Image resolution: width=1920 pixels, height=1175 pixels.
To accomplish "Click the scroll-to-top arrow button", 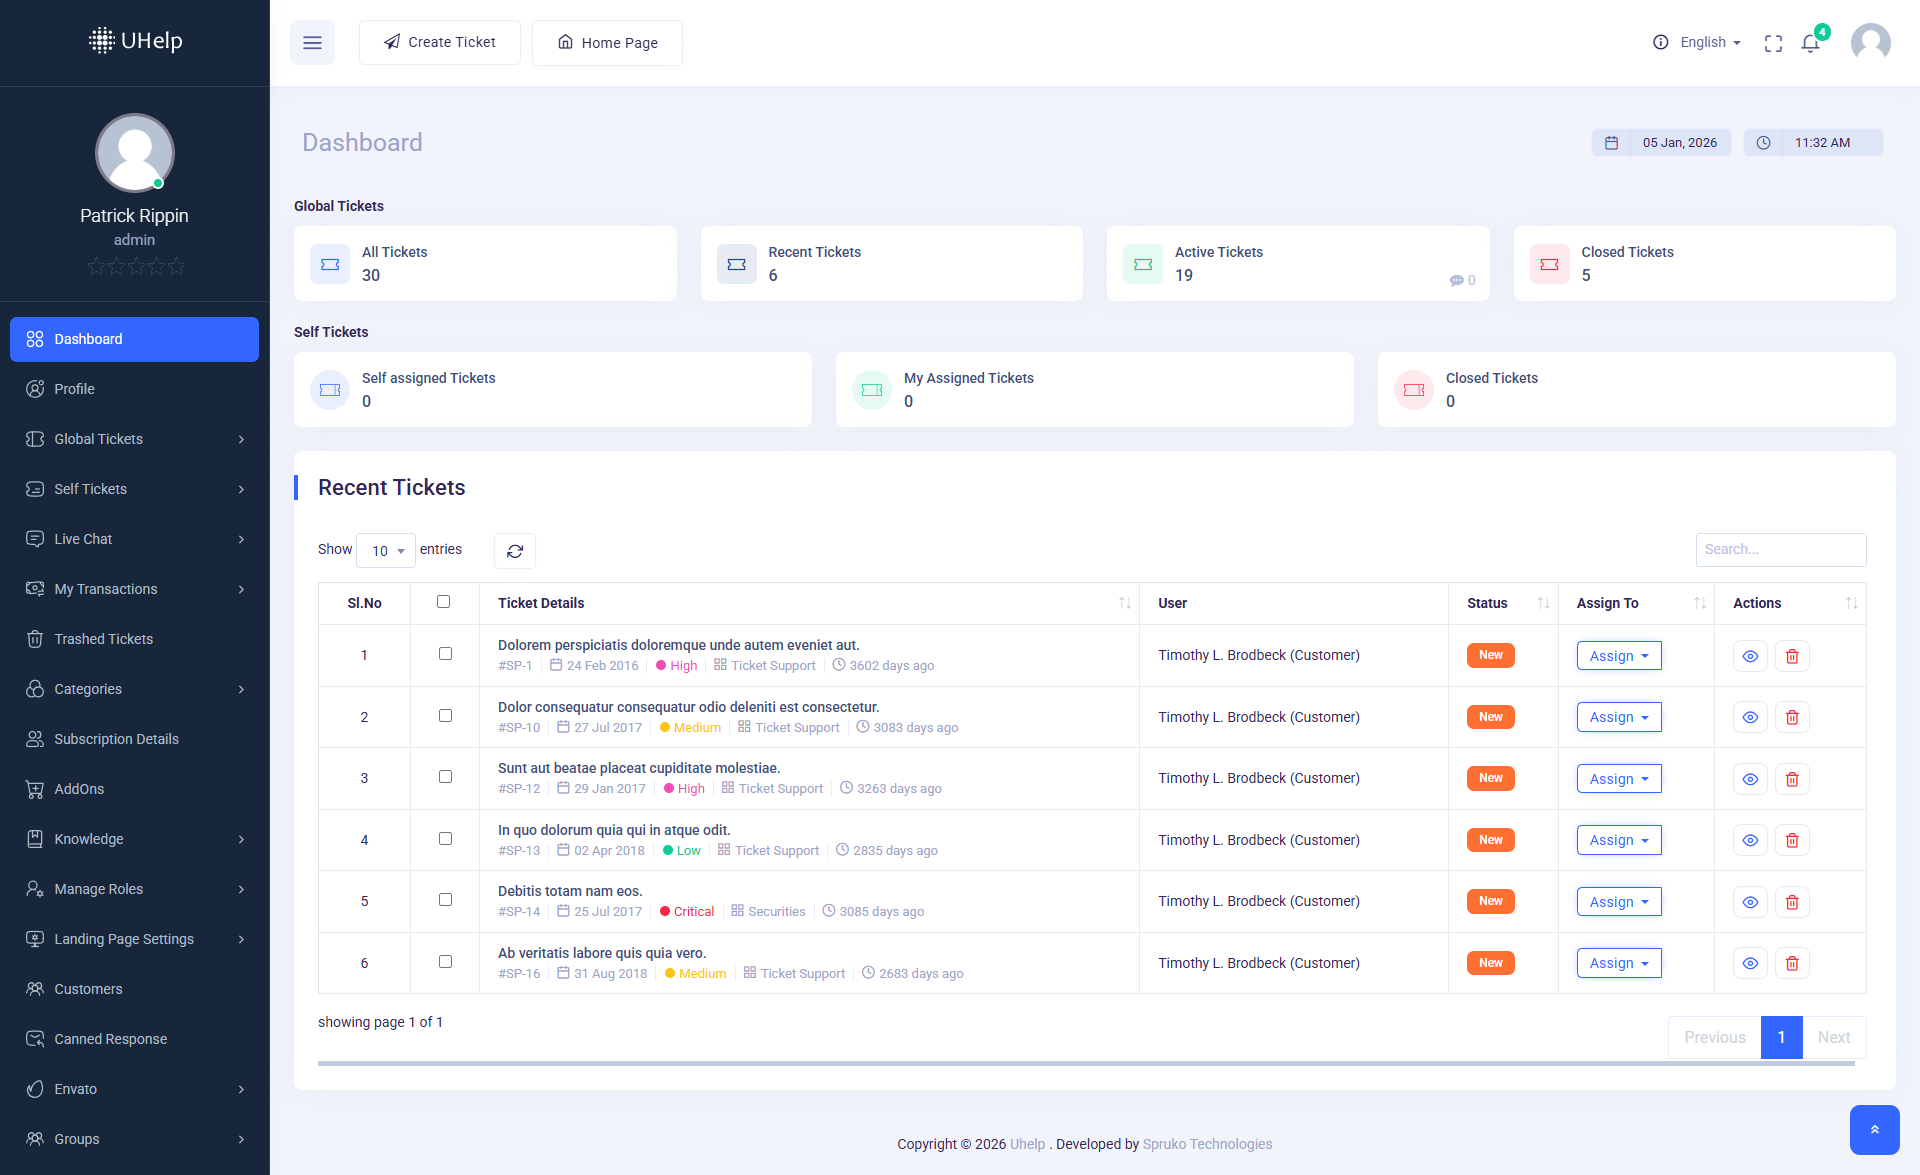I will click(x=1874, y=1129).
